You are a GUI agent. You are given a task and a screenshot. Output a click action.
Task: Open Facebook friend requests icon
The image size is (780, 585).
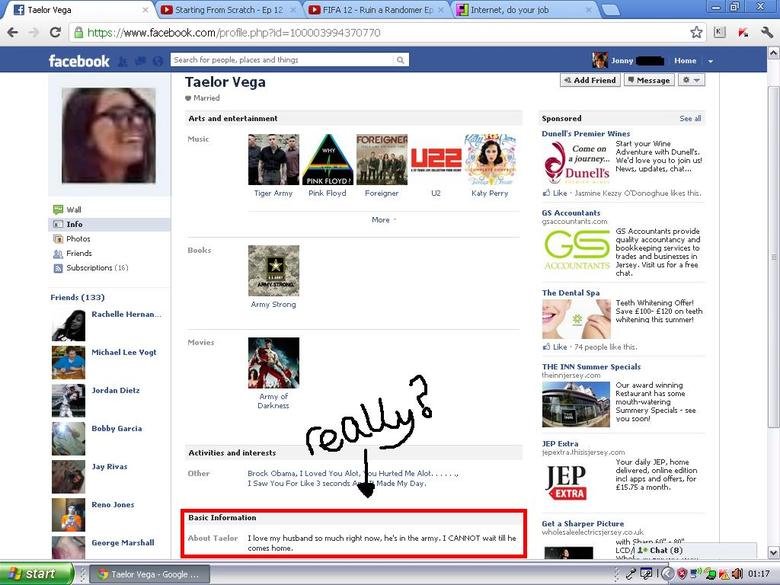coord(123,61)
